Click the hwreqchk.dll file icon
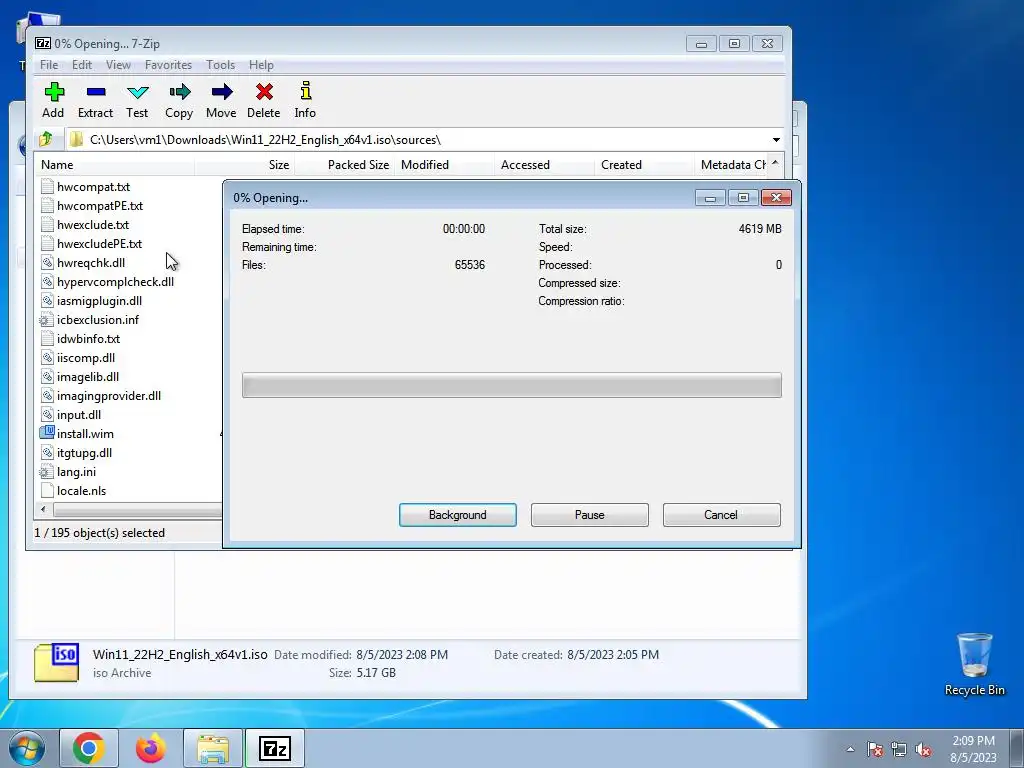The height and width of the screenshot is (768, 1024). point(47,263)
